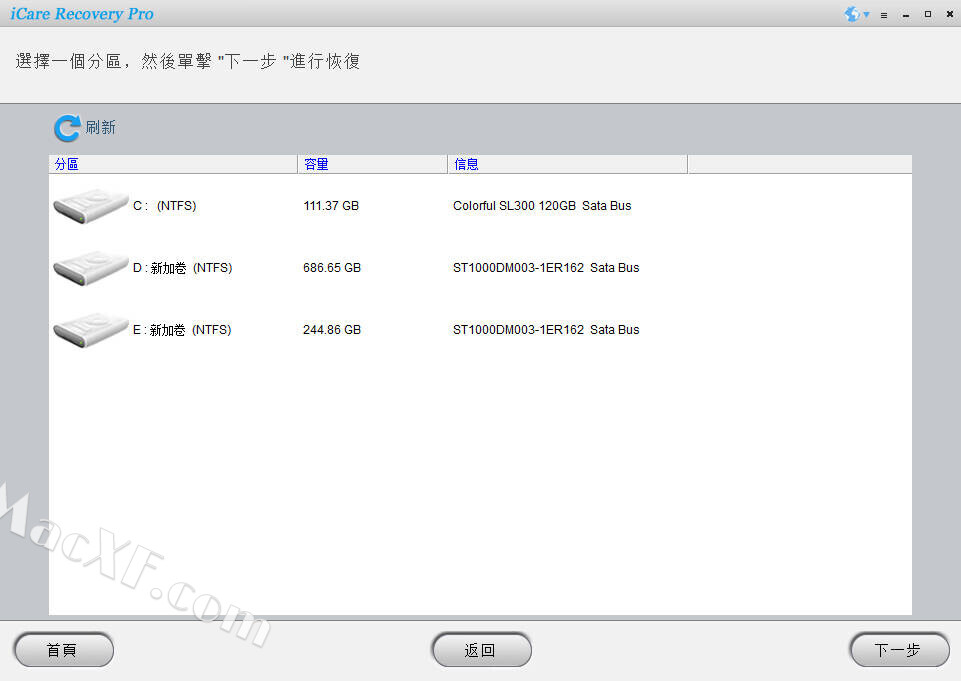The image size is (961, 681).
Task: Select the 111.37 GB partition size
Action: (331, 206)
